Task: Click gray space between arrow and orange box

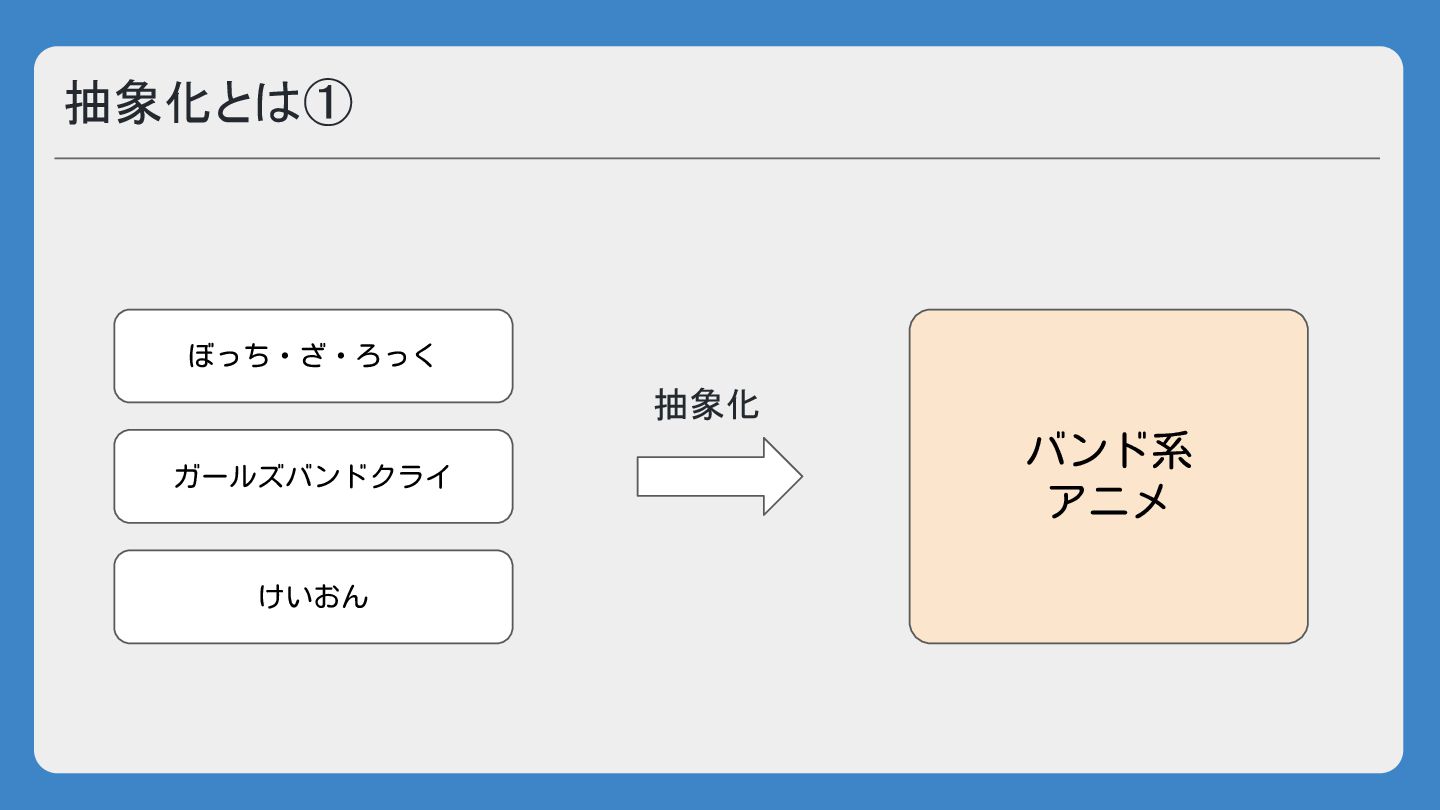Action: (856, 476)
